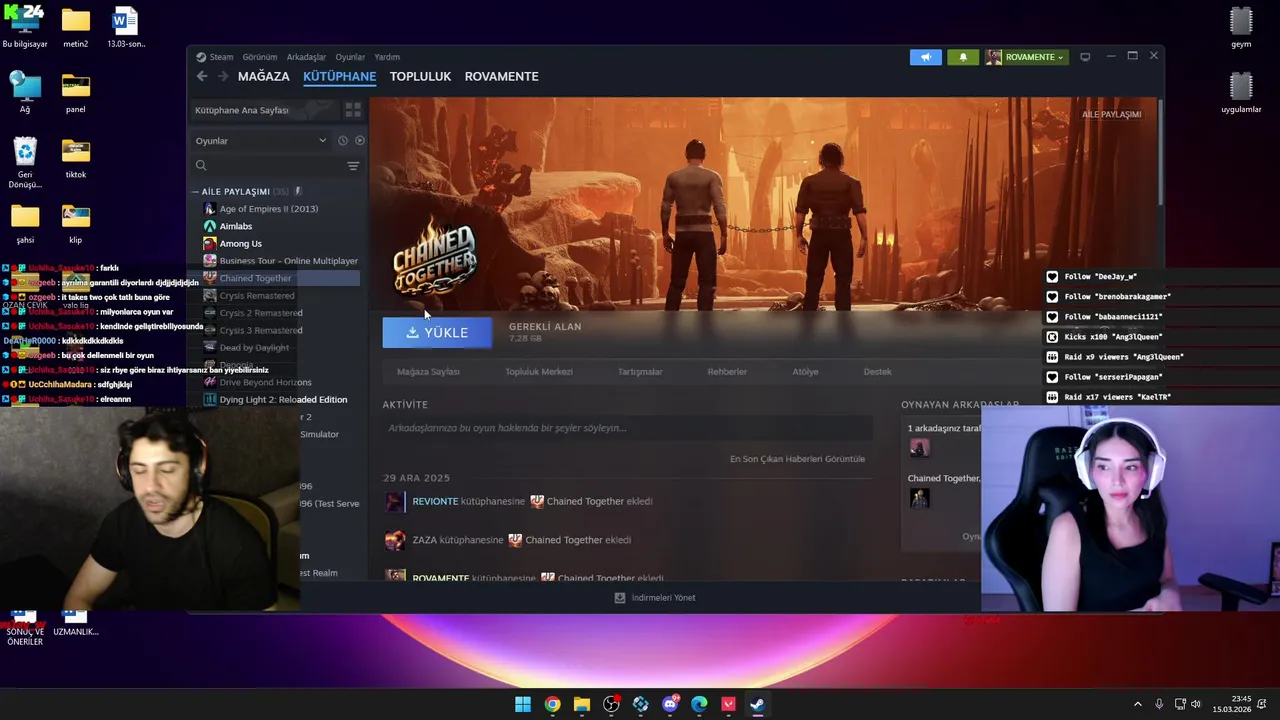This screenshot has height=720, width=1280.
Task: Open the ROVAMENTE account dropdown
Action: [1026, 57]
